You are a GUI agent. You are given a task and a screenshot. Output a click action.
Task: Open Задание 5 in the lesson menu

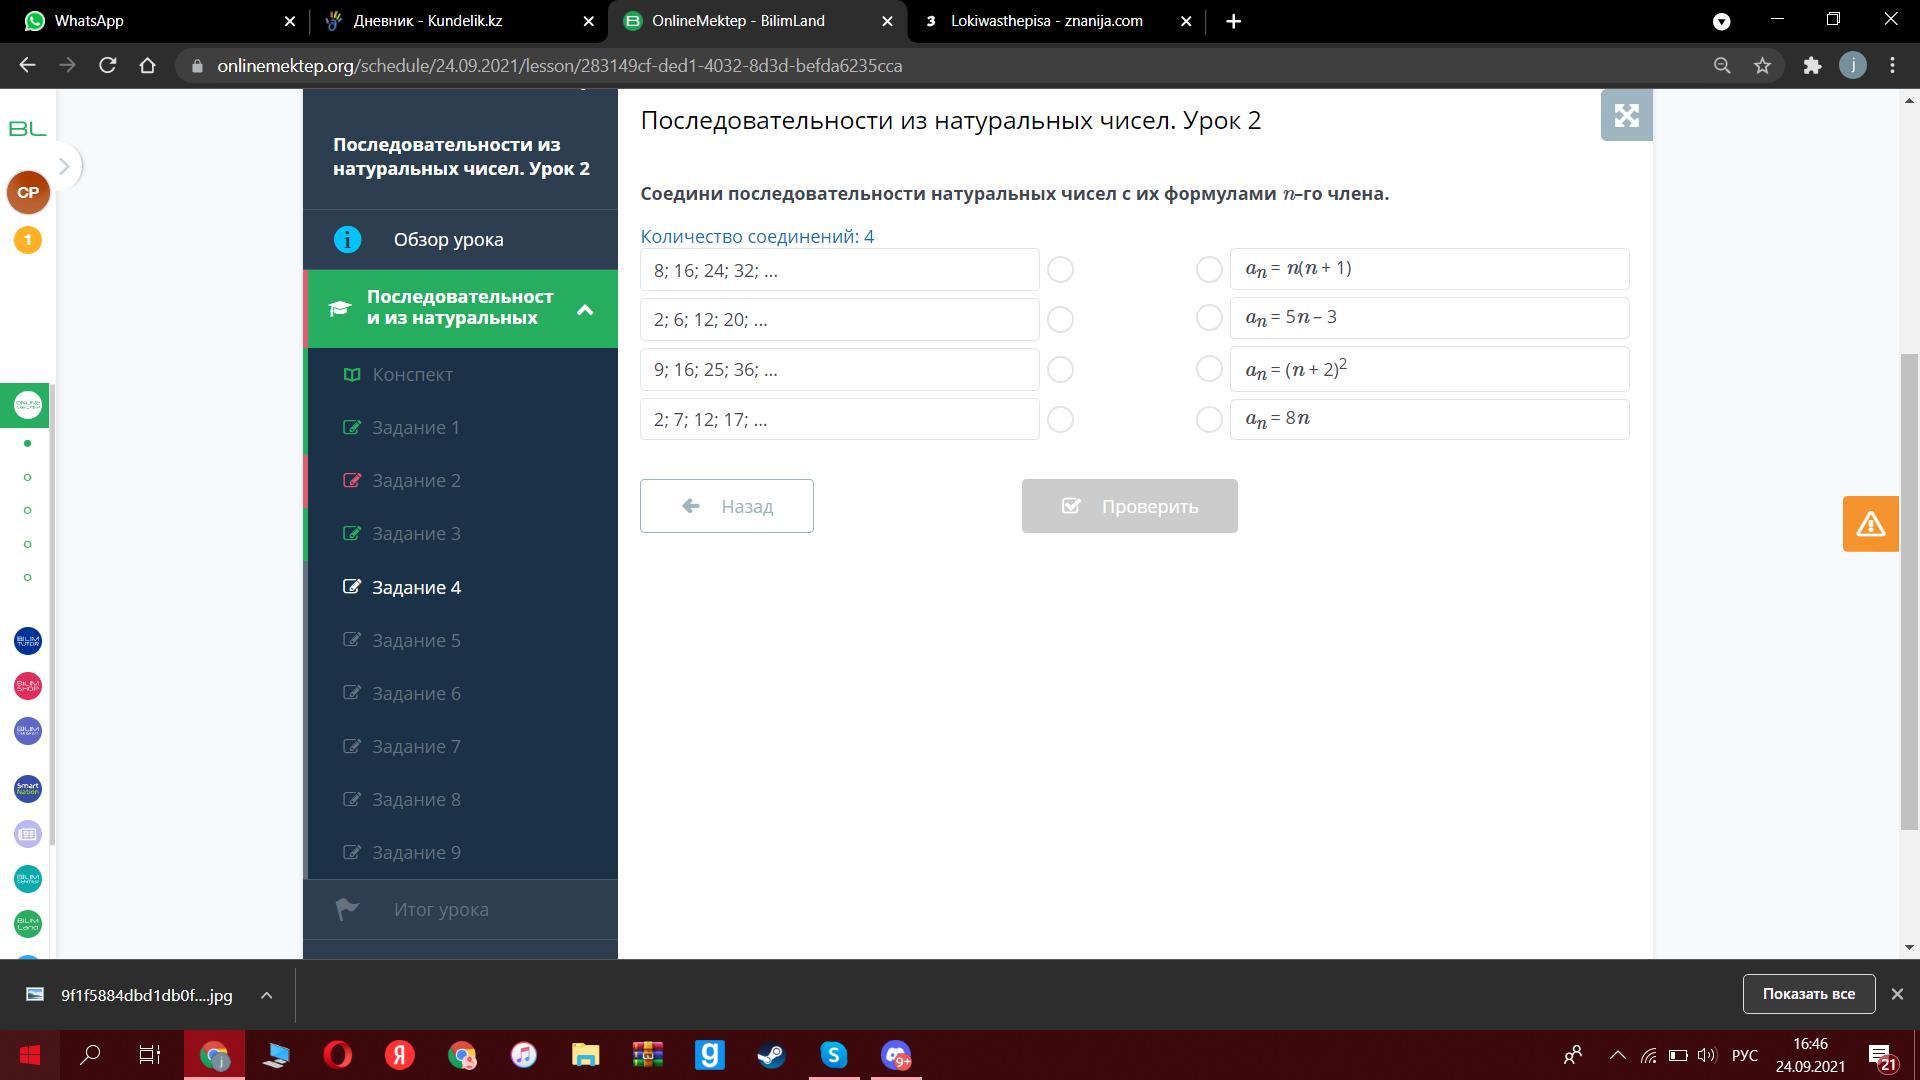[416, 640]
